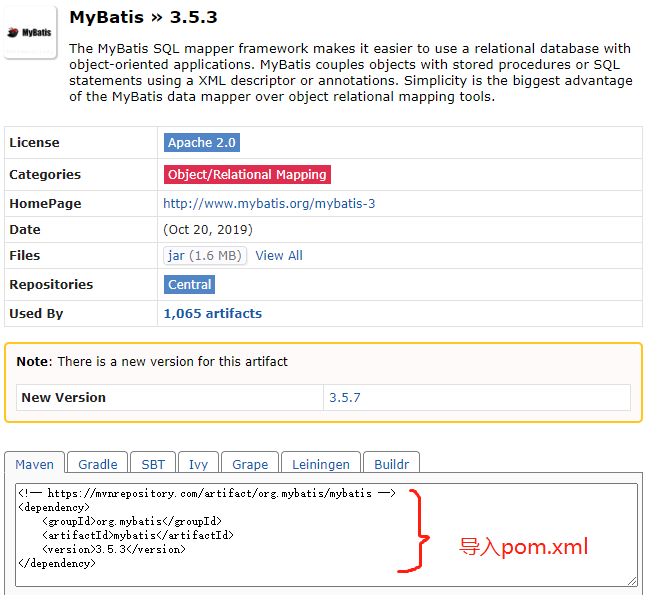Click the MyBatis » 3.5.3 title
The height and width of the screenshot is (595, 648).
coord(143,18)
